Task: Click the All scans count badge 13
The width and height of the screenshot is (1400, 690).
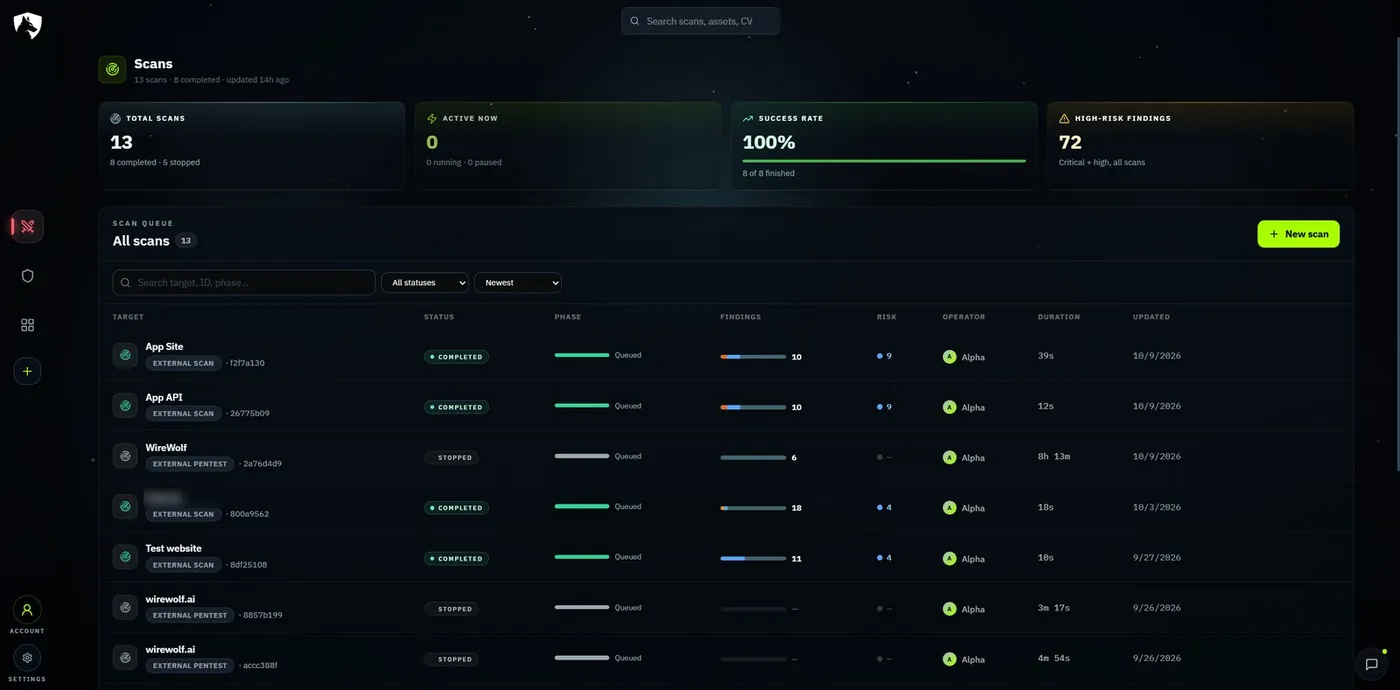Action: (x=186, y=241)
